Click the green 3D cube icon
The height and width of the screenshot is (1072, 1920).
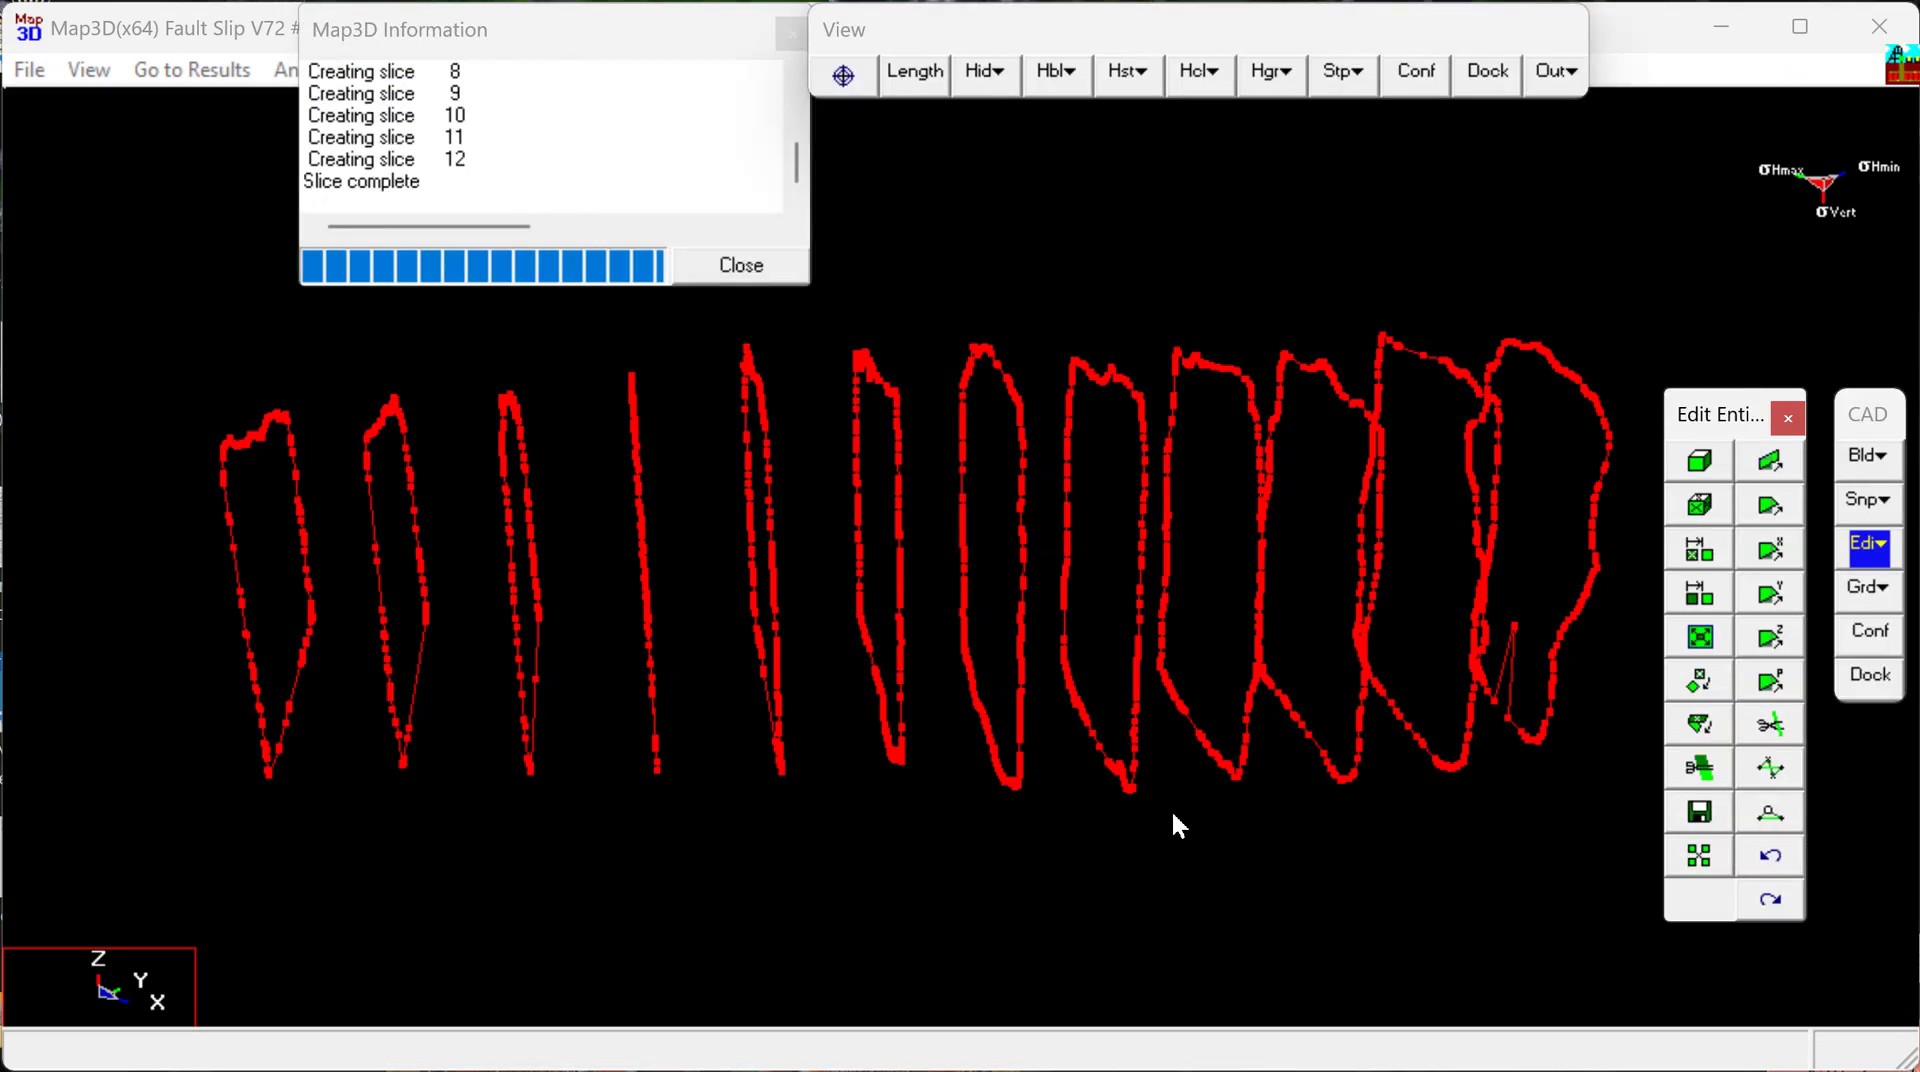pos(1699,461)
